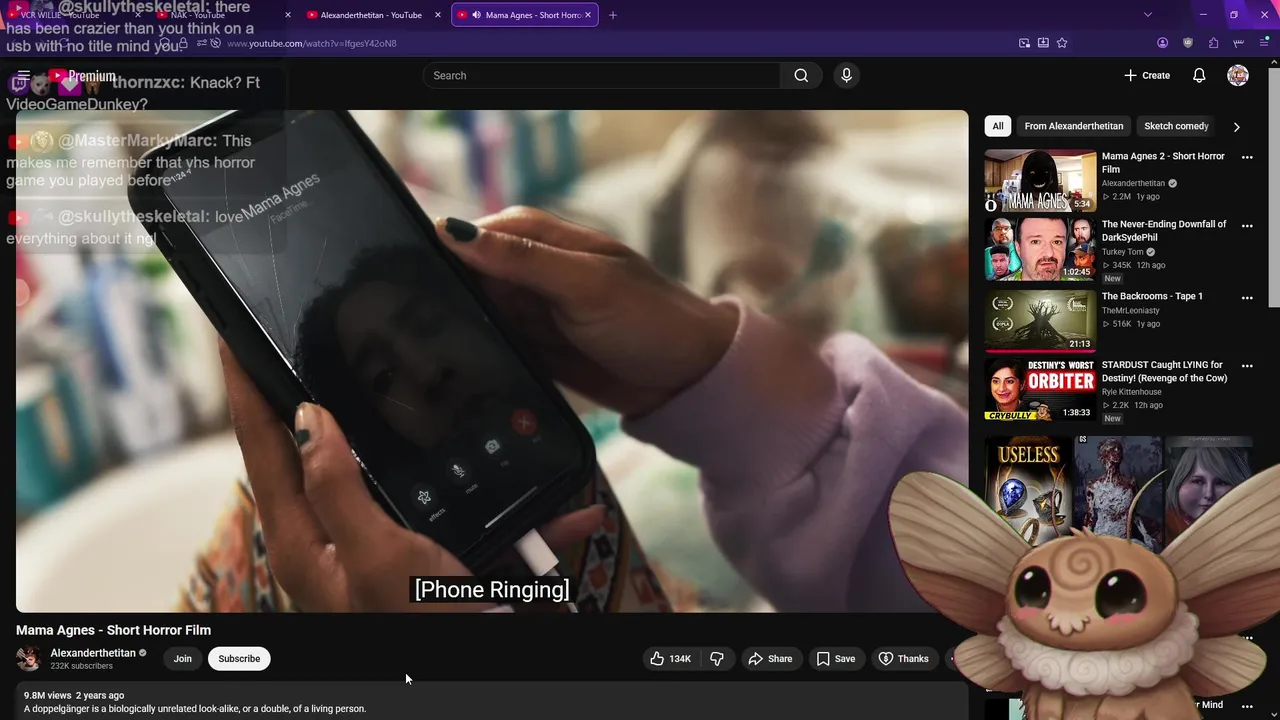1280x720 pixels.
Task: Open the browser hamburger menu
Action: click(x=1264, y=43)
